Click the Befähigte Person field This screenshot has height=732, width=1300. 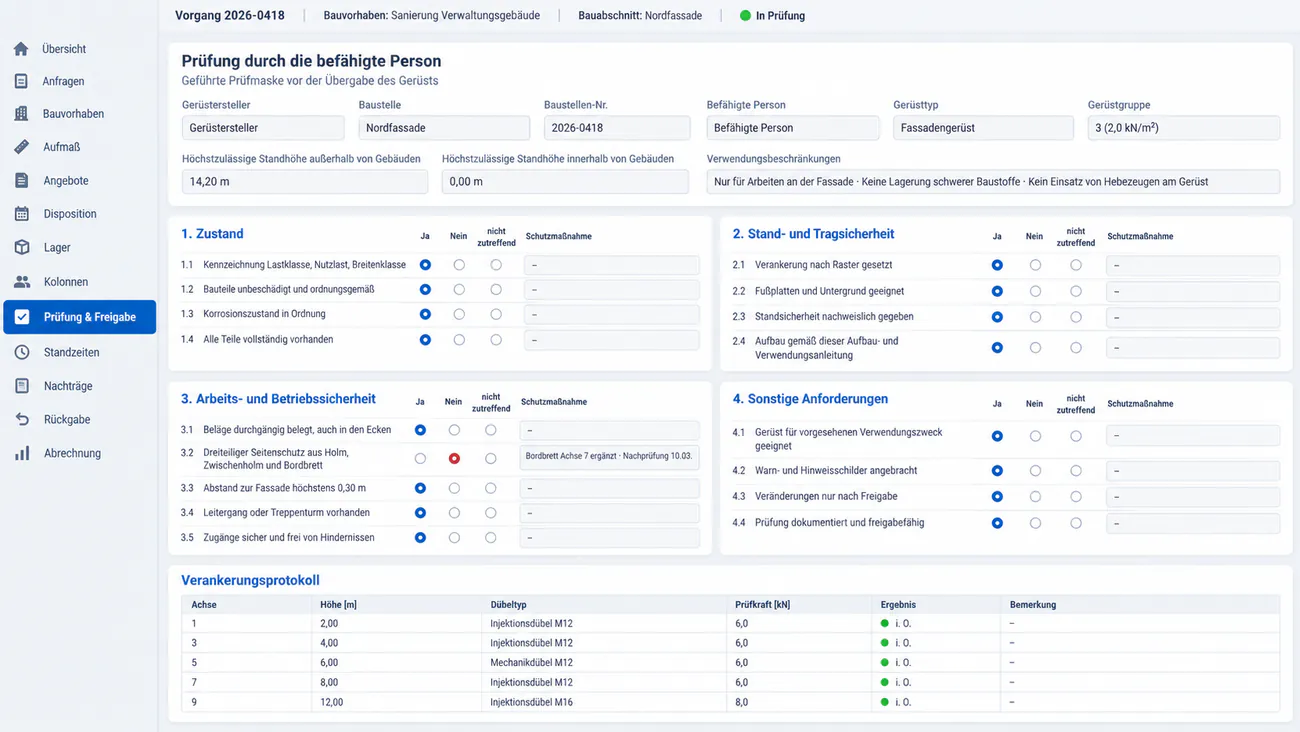point(793,128)
